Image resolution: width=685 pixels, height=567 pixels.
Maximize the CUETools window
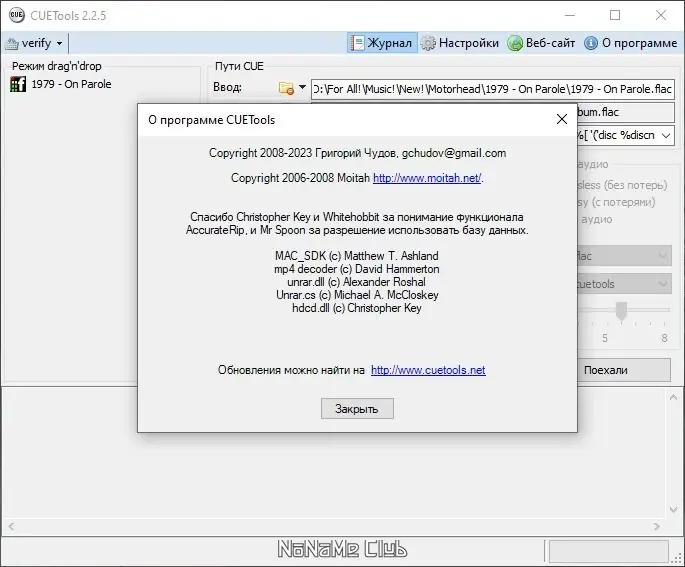(x=615, y=15)
